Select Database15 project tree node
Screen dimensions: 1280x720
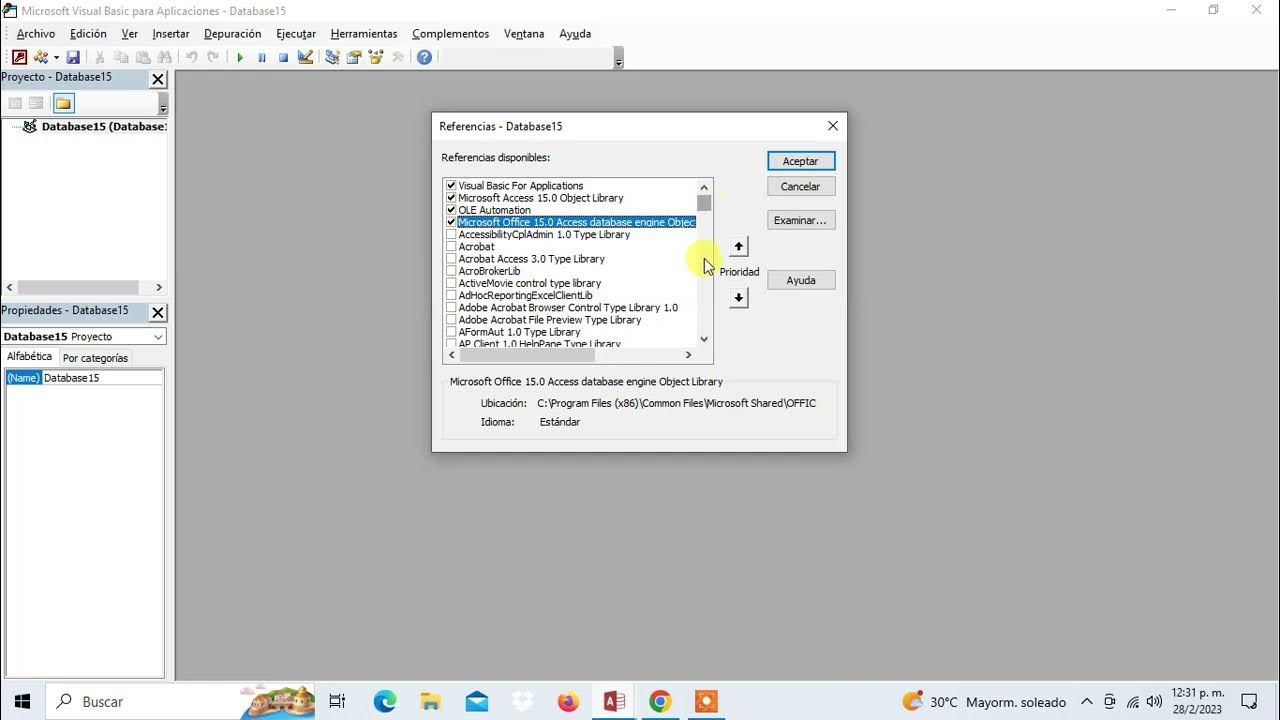click(x=103, y=127)
